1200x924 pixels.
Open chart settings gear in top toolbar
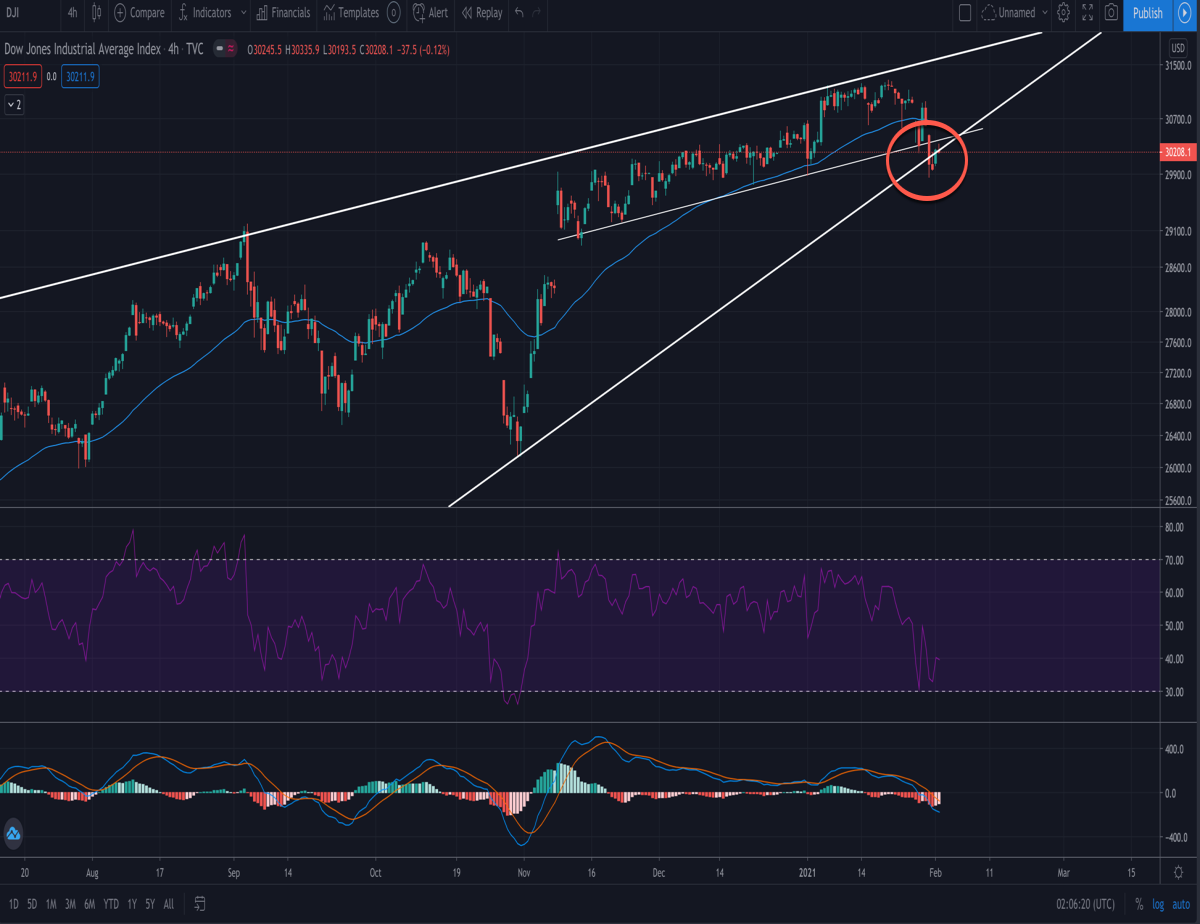(1063, 13)
